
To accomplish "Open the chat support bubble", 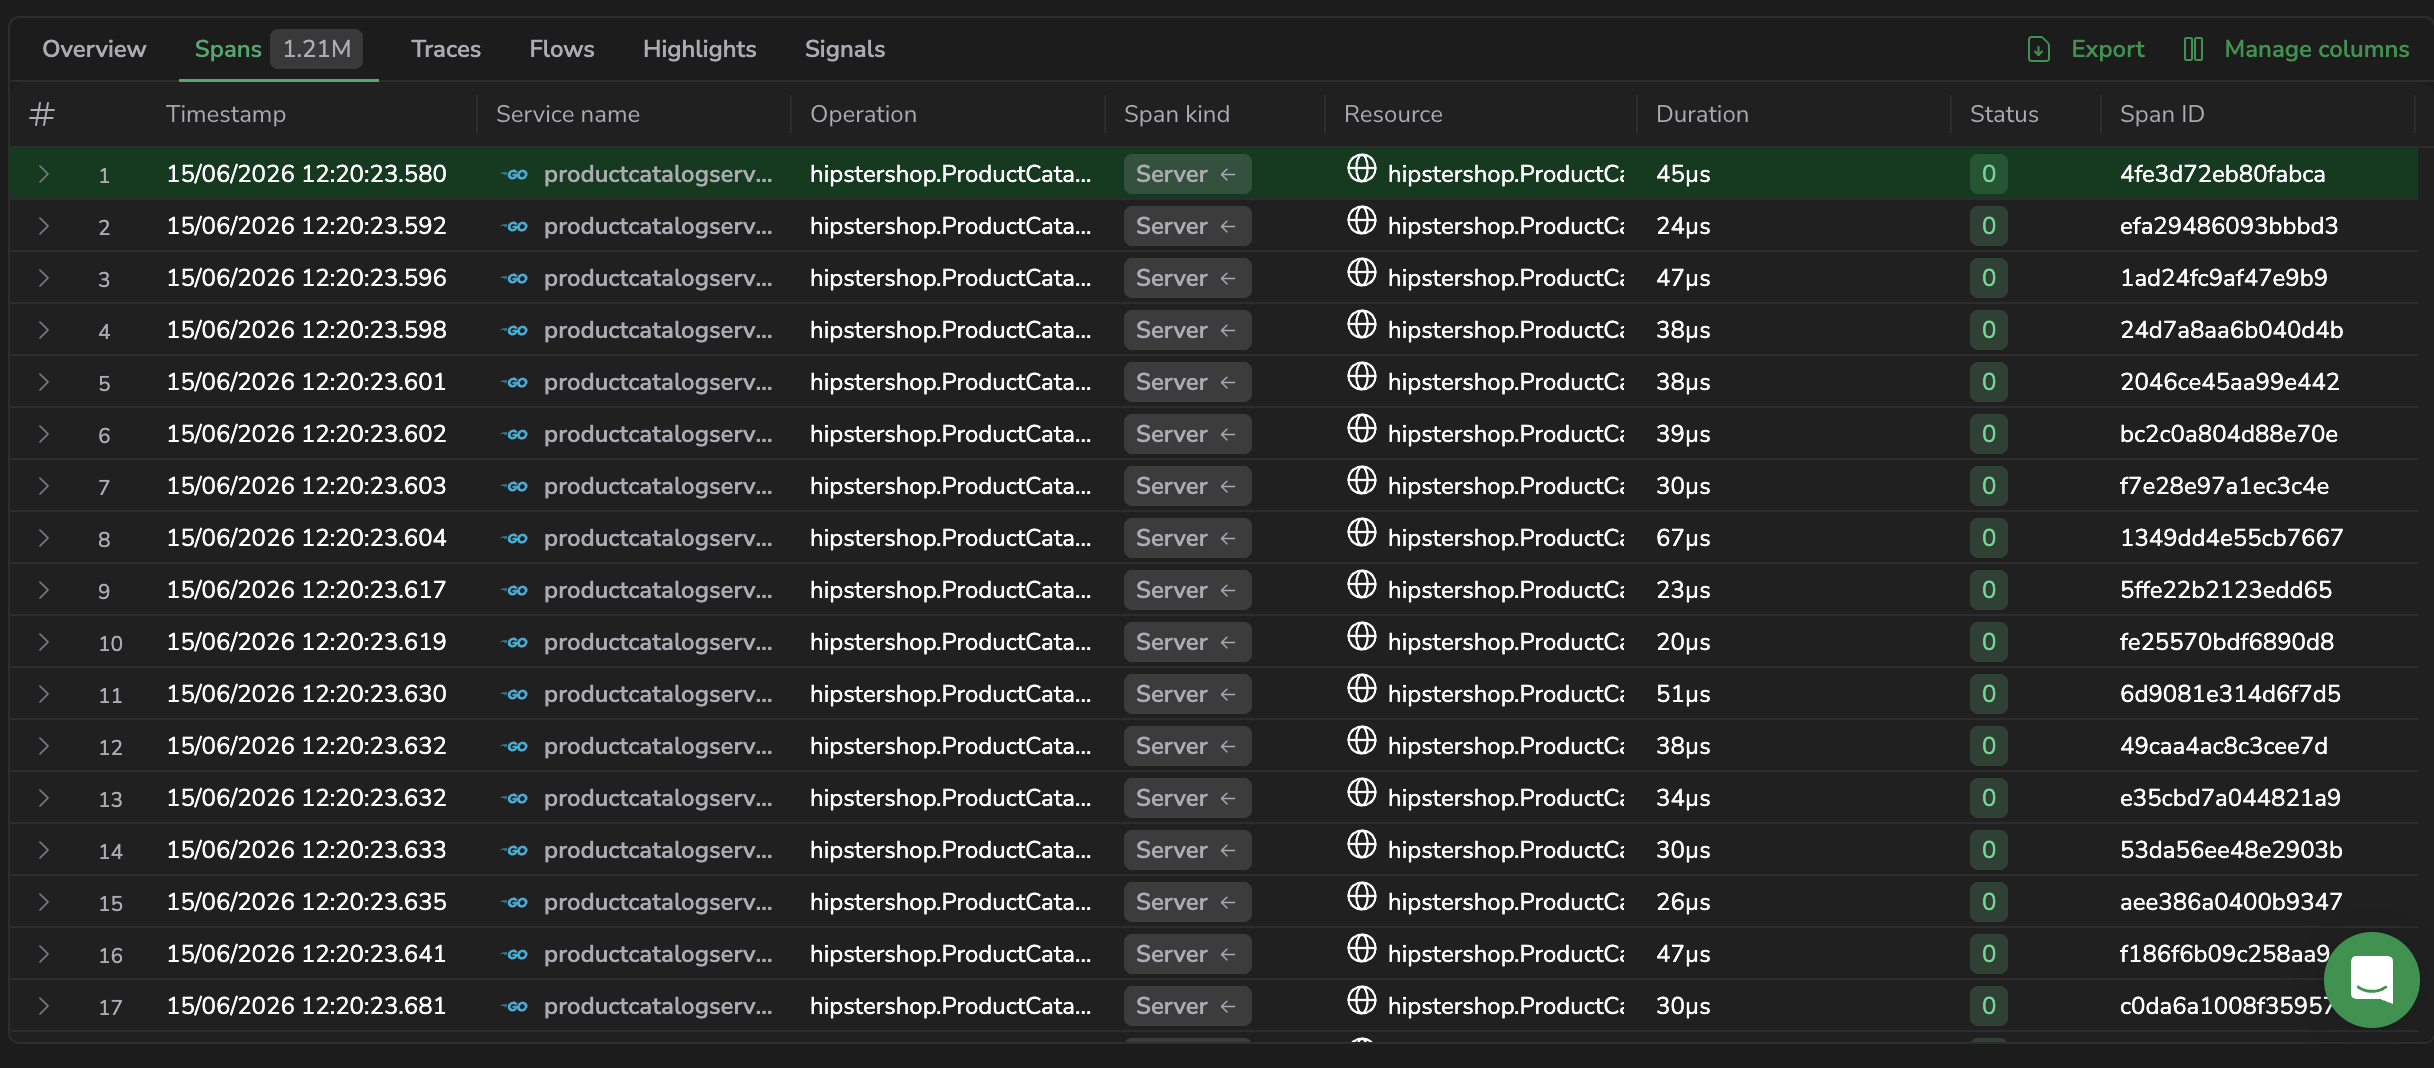I will coord(2371,979).
